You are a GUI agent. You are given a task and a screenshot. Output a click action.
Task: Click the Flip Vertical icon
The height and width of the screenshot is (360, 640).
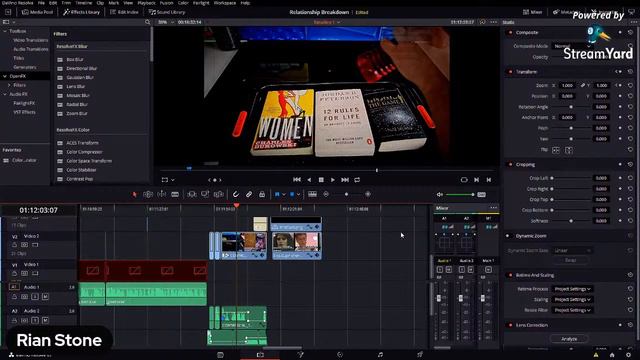[x=569, y=150]
